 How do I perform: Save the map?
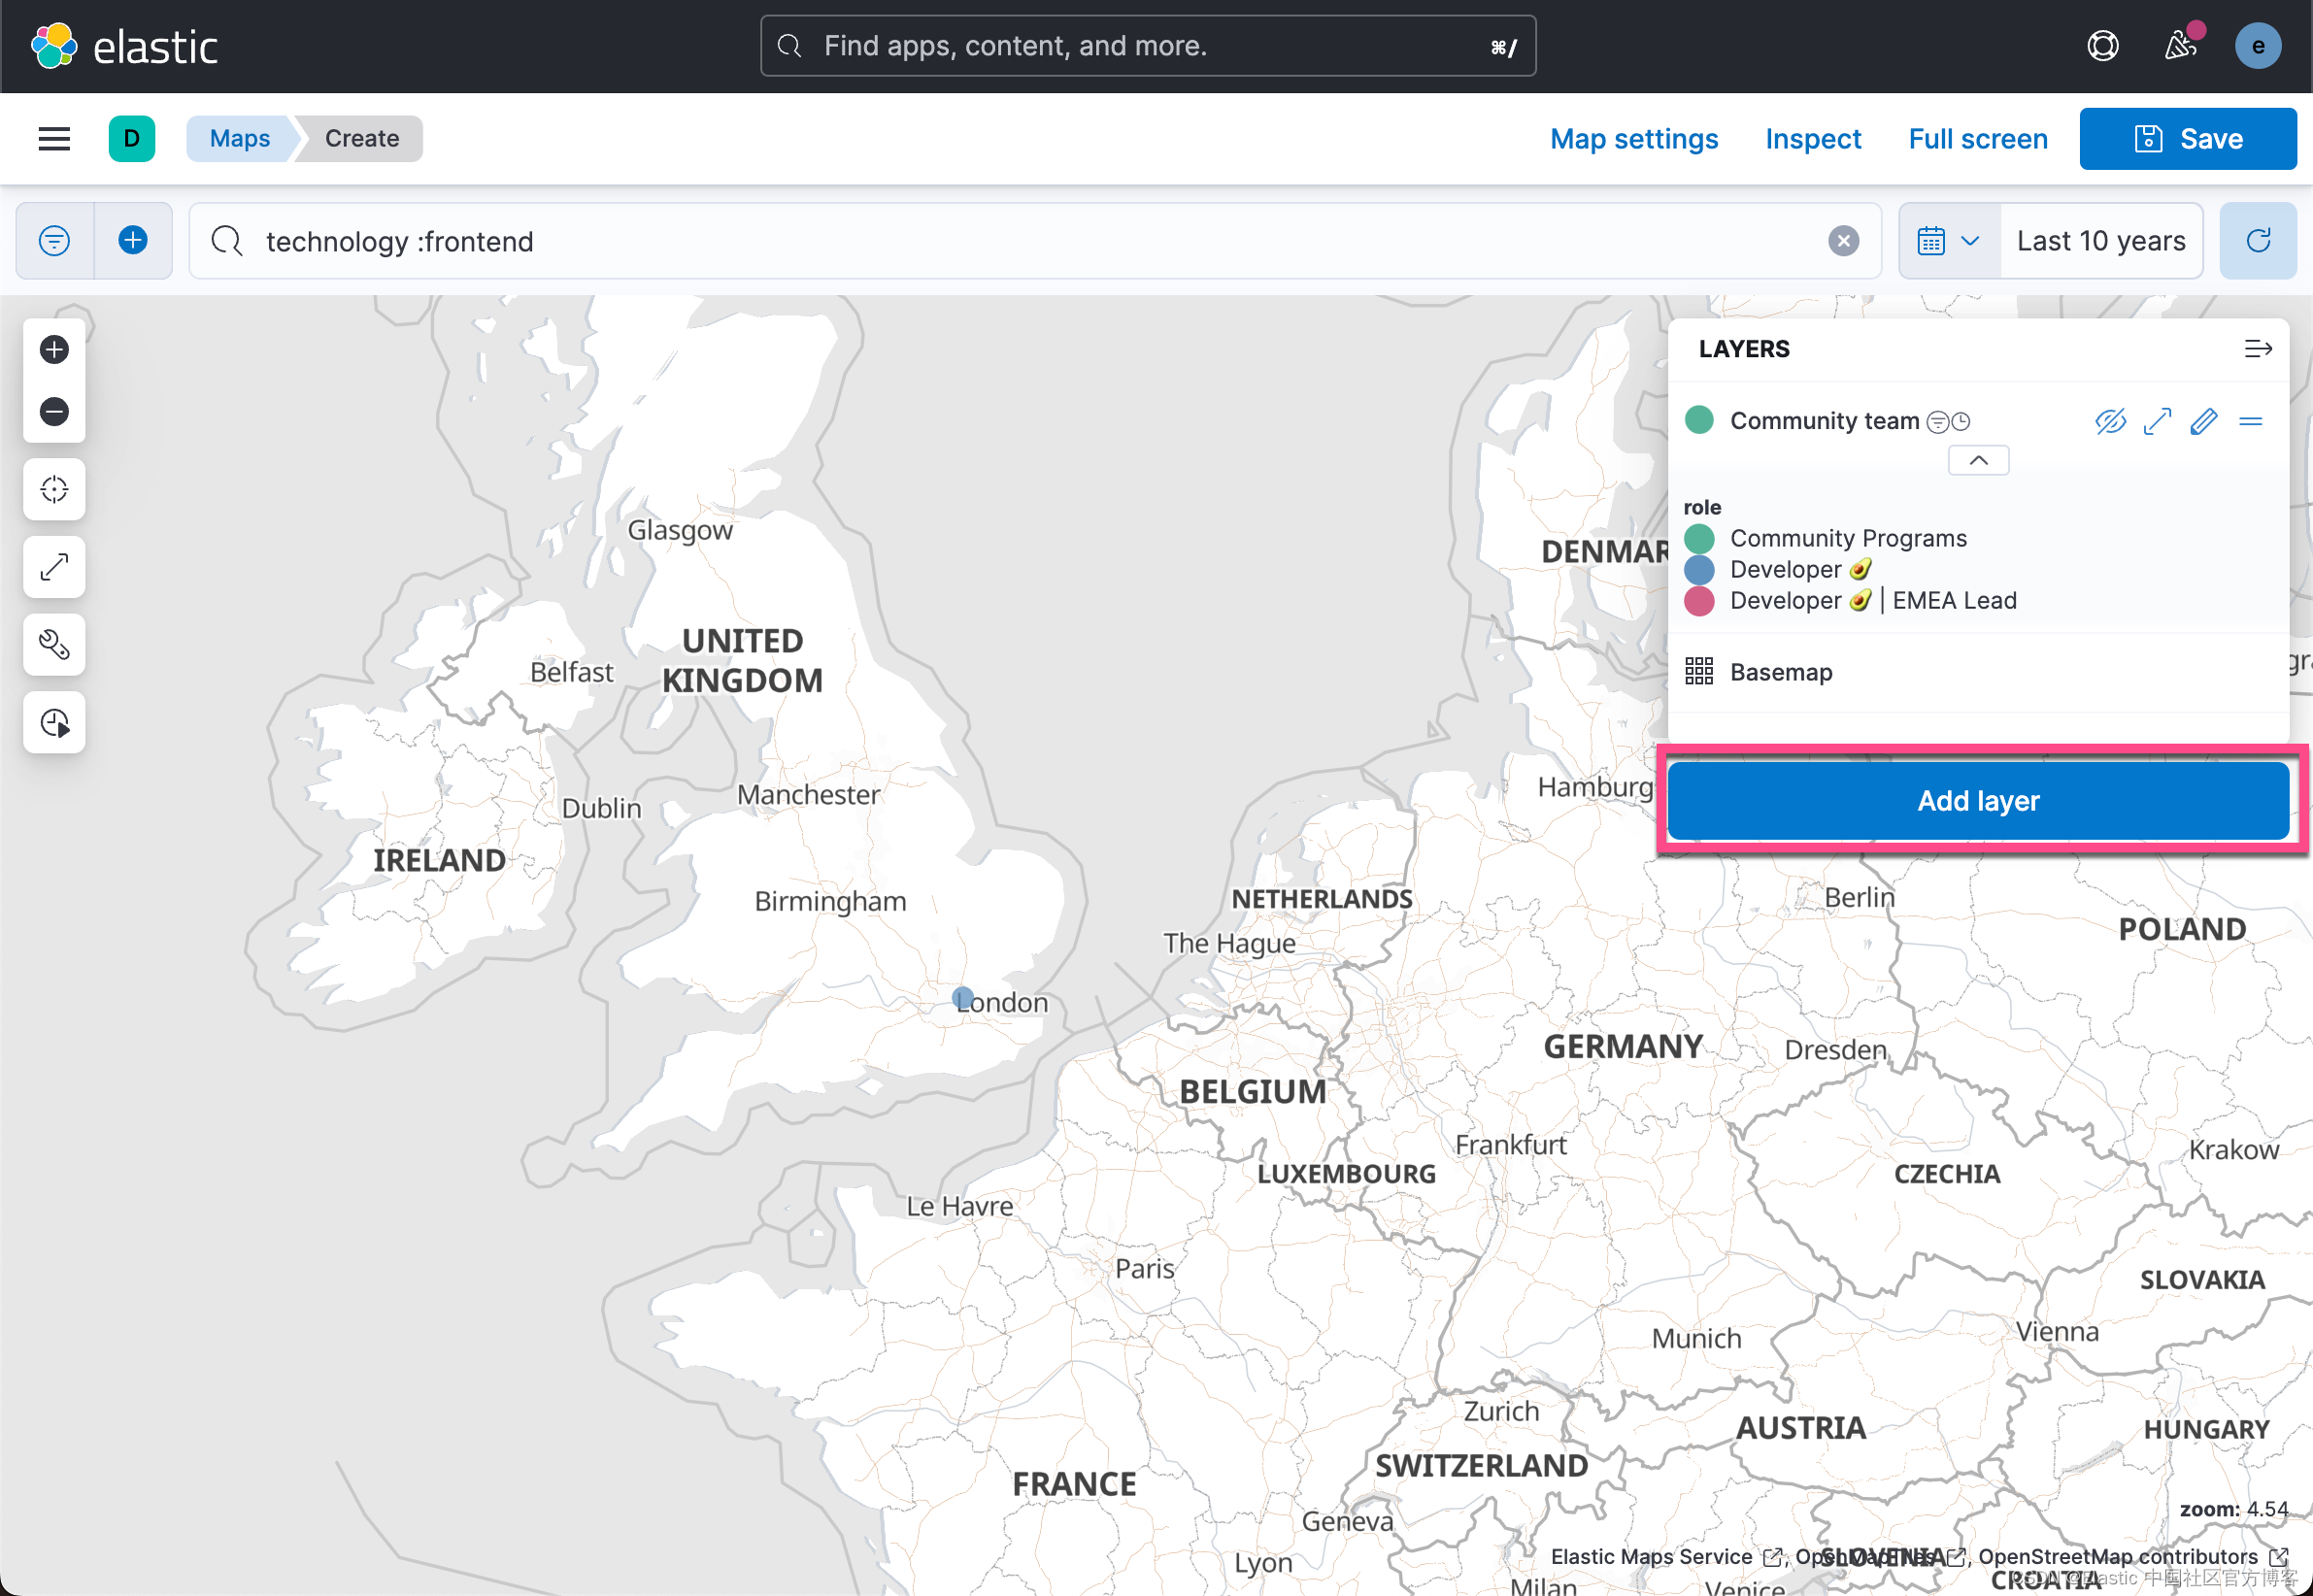2187,138
